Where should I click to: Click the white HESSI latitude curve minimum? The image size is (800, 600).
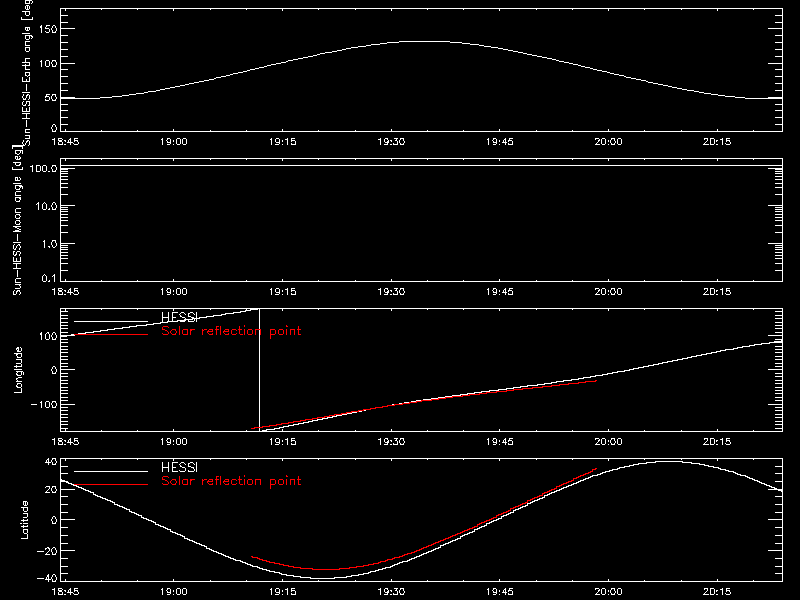[326, 578]
